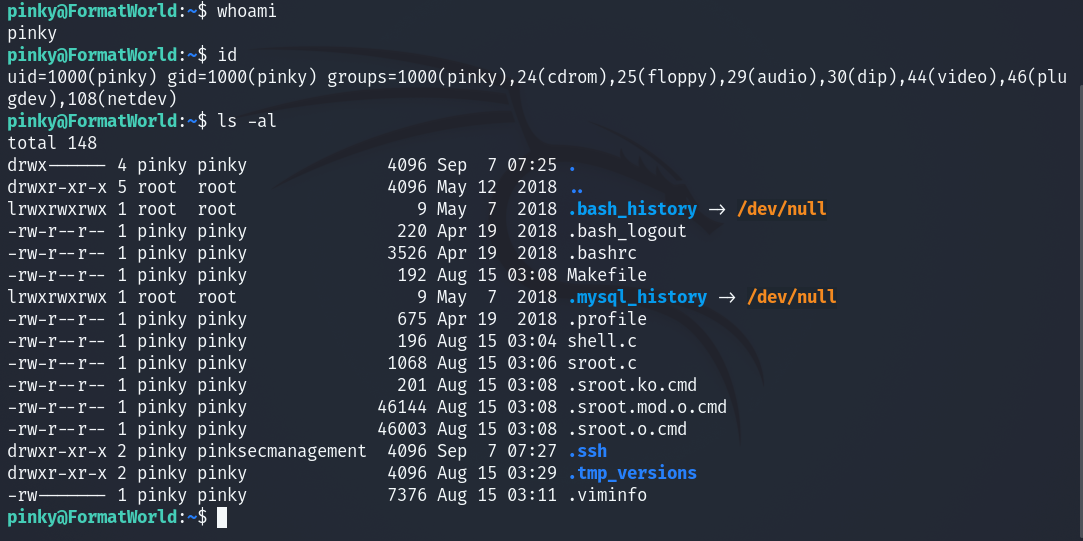Click the .sroot.mod.o.cmd filename
1083x541 pixels.
point(646,407)
